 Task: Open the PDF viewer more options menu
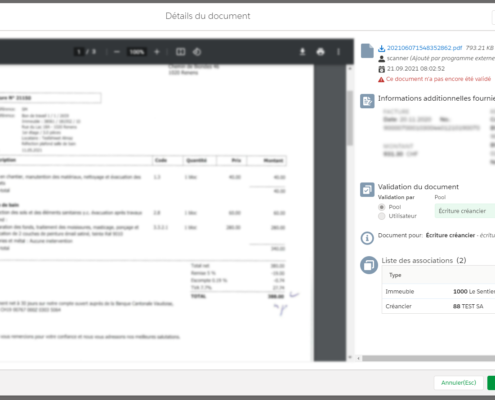coord(338,52)
